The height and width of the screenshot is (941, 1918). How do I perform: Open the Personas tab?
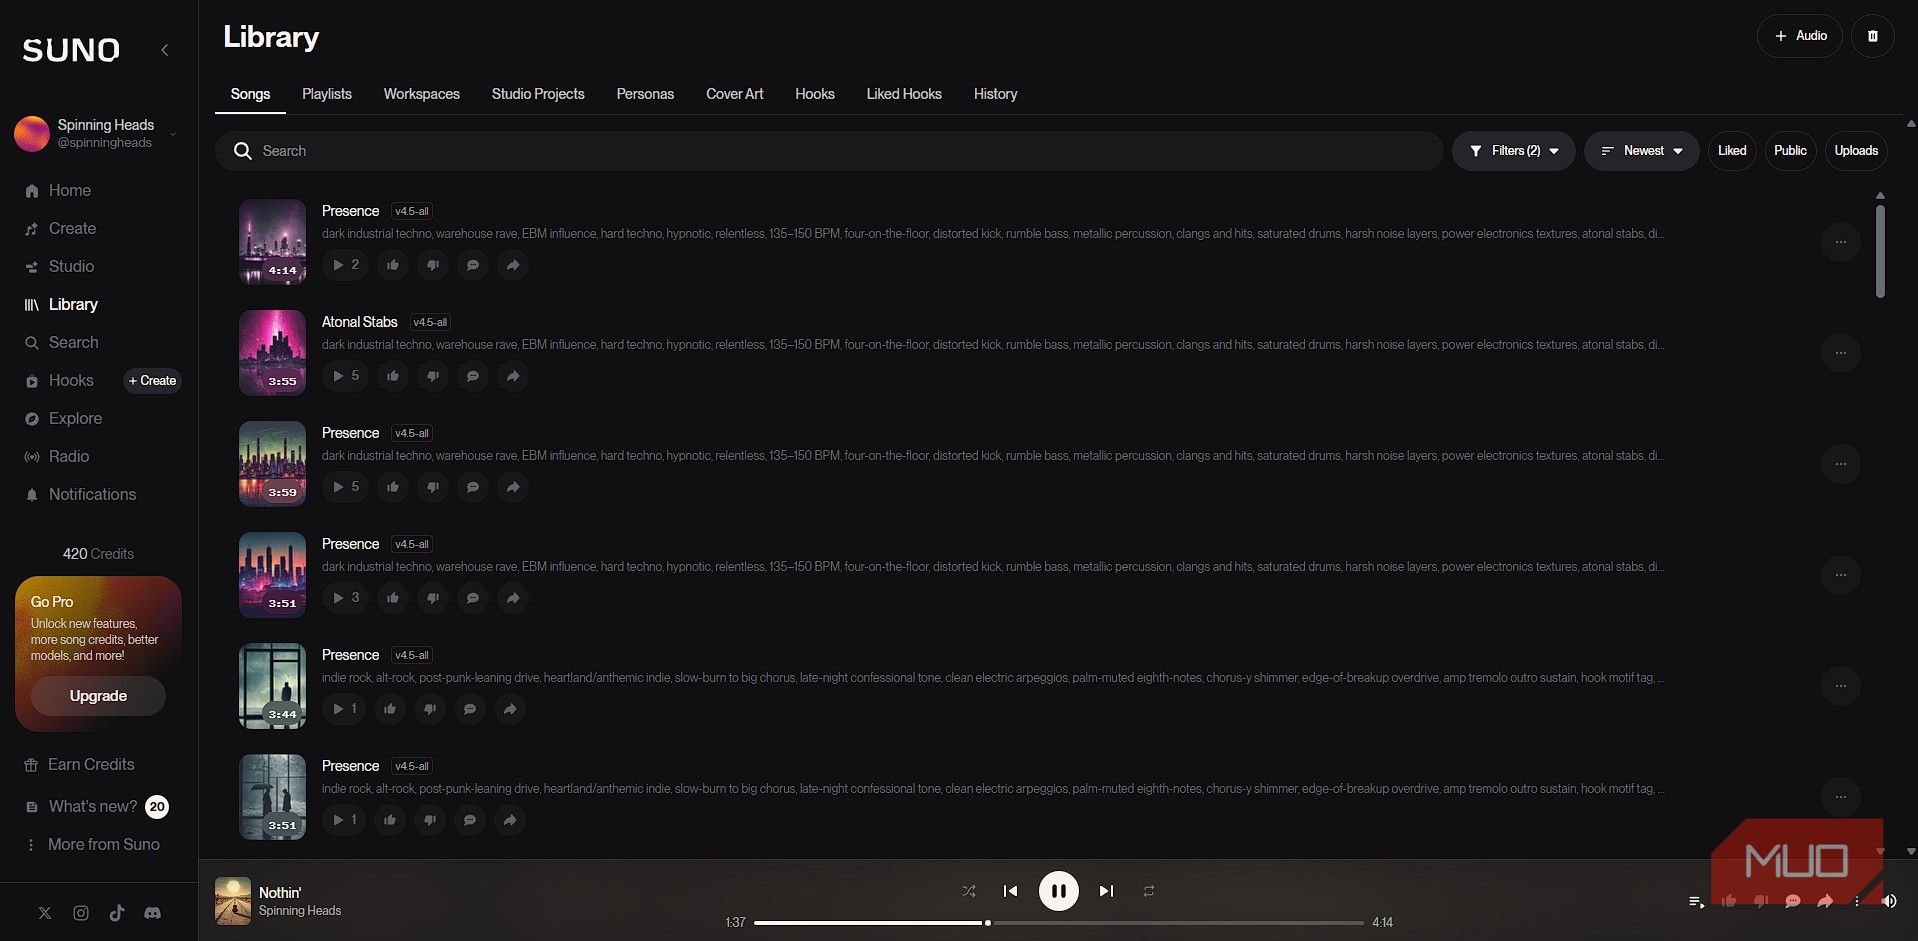645,94
